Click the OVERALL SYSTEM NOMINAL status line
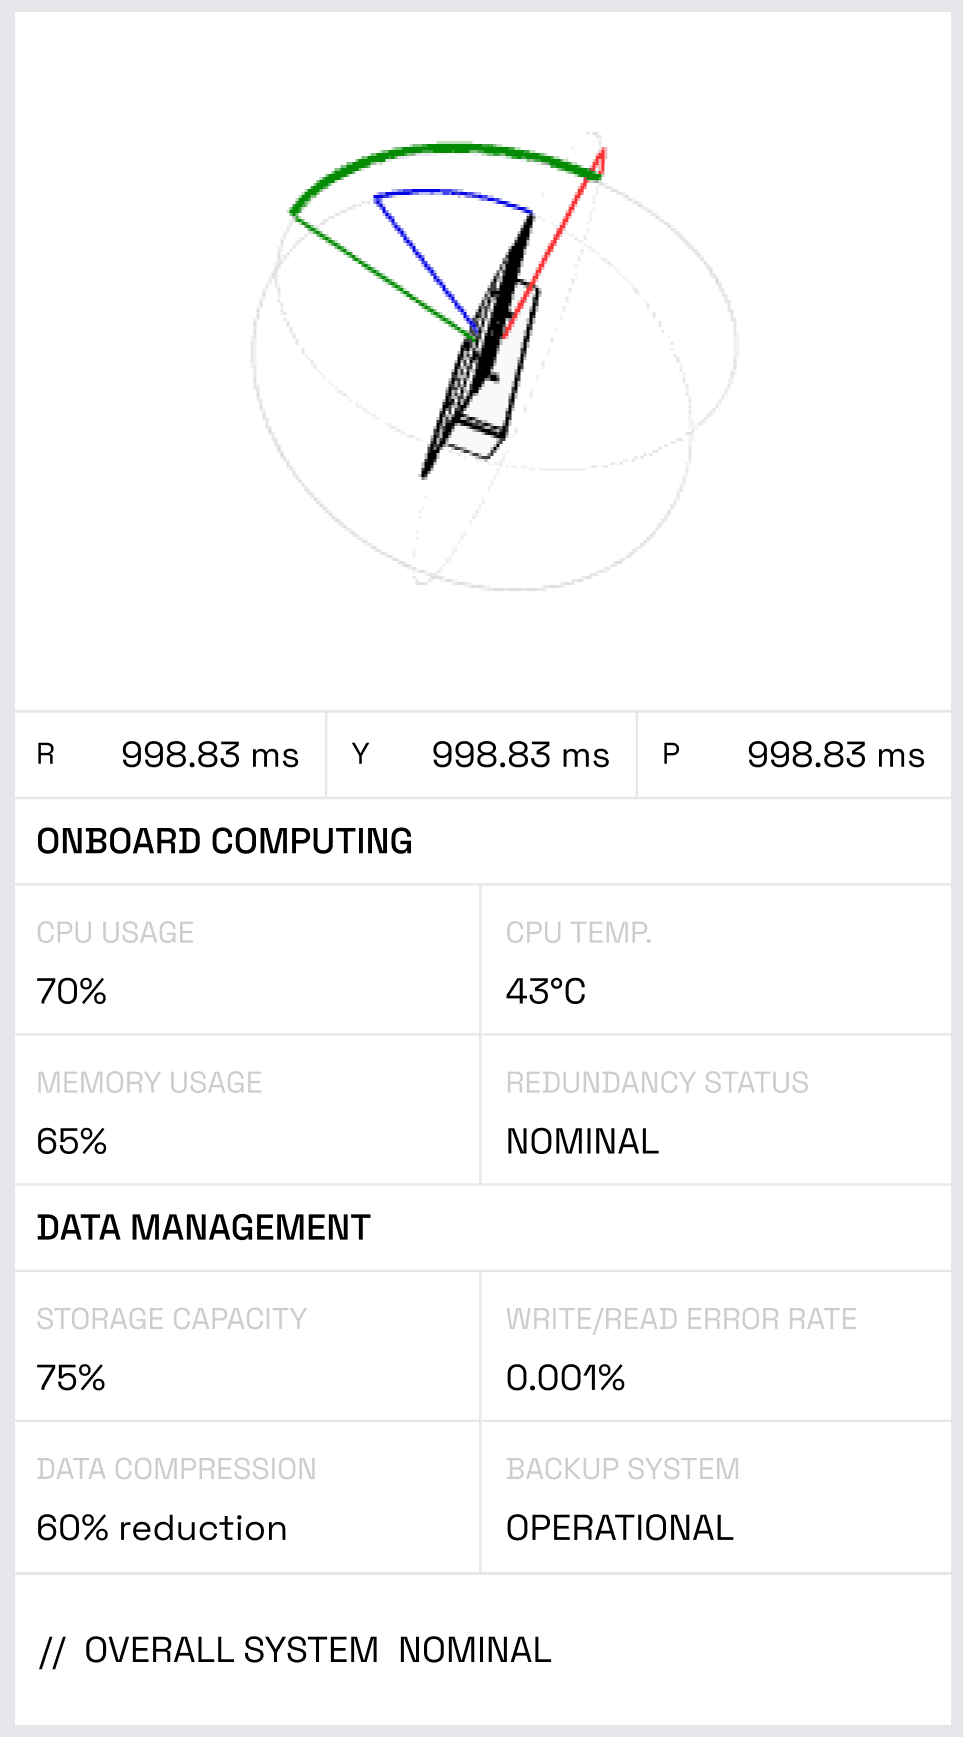 click(295, 1650)
